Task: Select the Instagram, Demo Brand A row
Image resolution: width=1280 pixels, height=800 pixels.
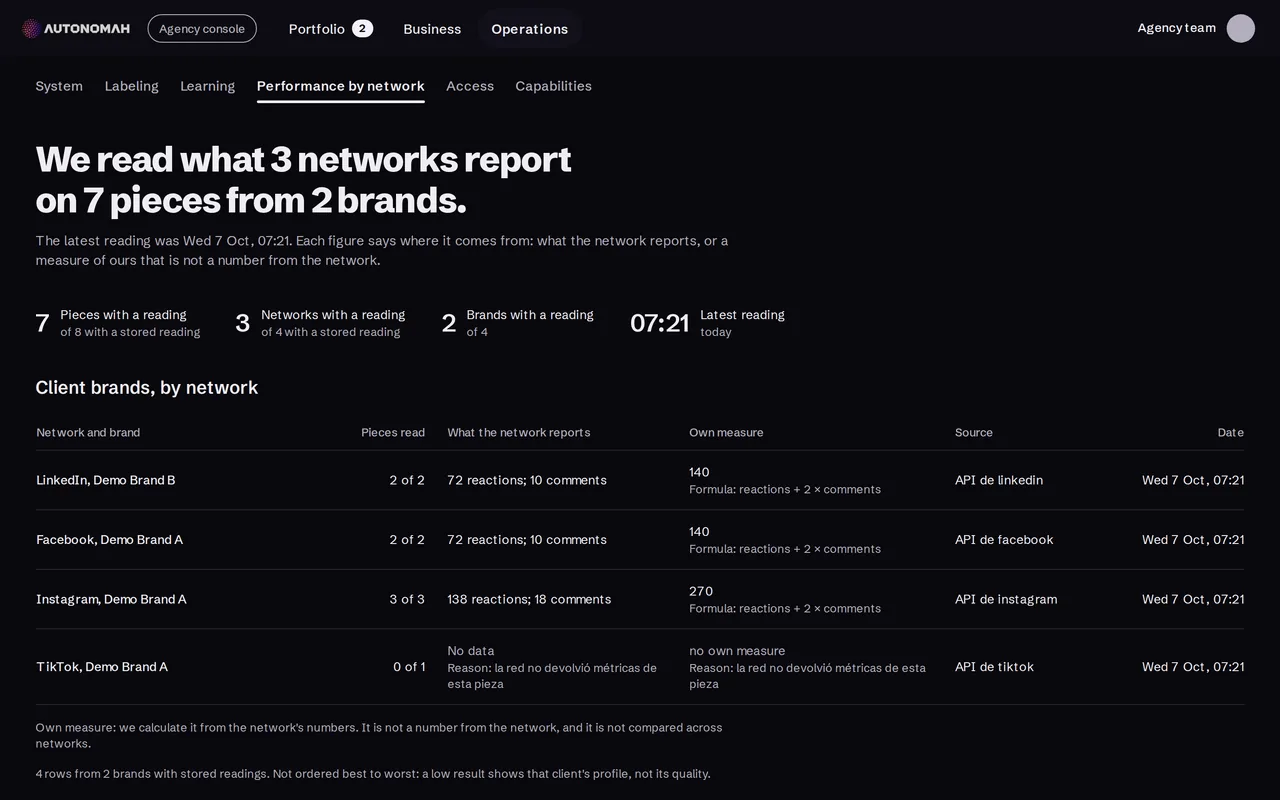Action: [x=640, y=599]
